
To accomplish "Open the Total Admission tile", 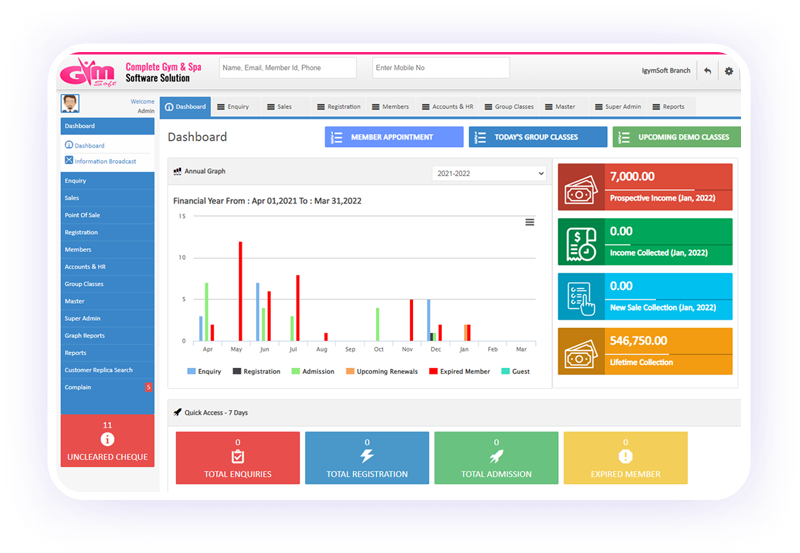I will point(496,458).
